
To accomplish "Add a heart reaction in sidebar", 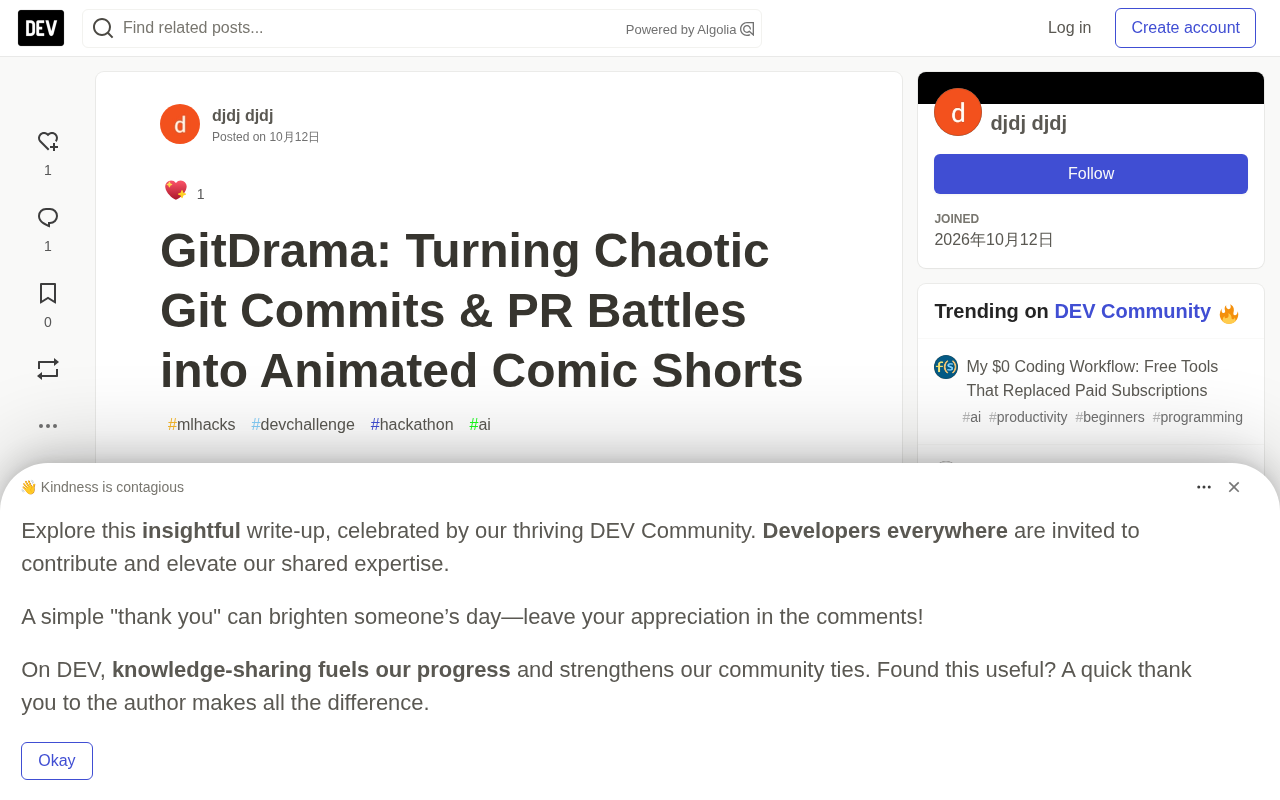I will (48, 142).
